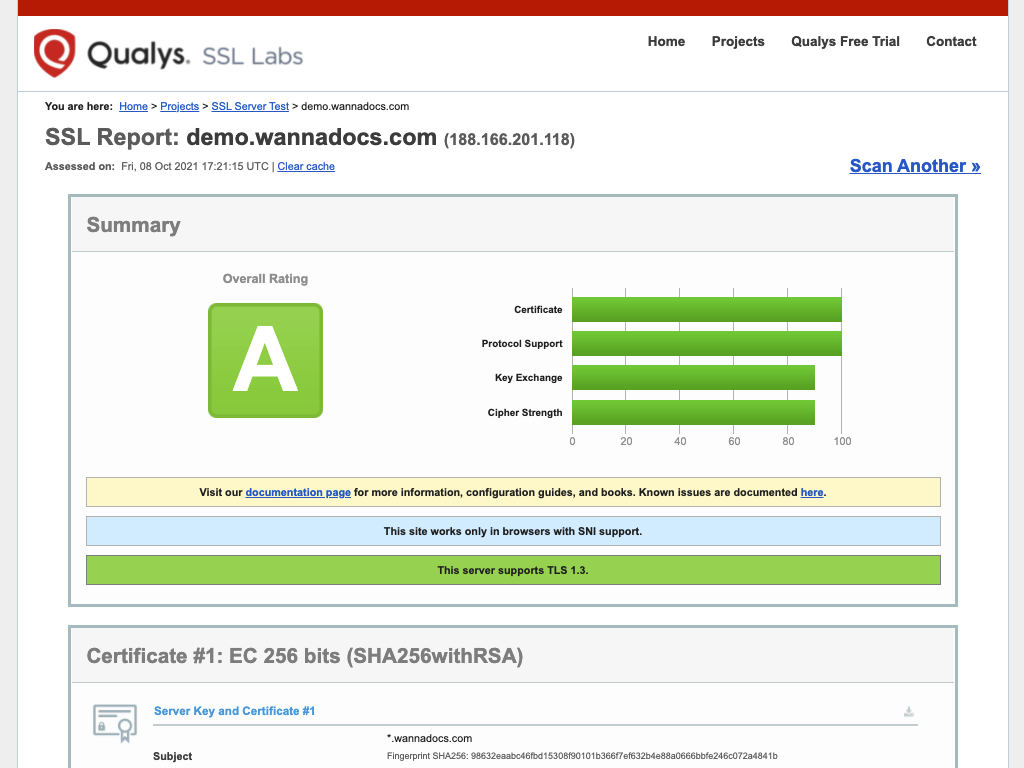Click the Certificate score bar
The image size is (1024, 768).
pos(707,310)
